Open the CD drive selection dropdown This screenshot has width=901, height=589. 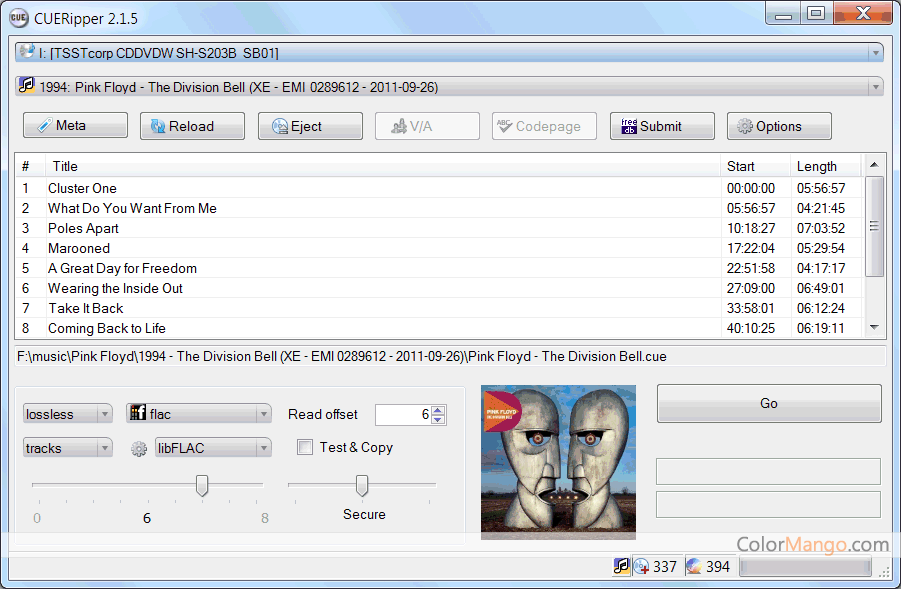point(875,53)
